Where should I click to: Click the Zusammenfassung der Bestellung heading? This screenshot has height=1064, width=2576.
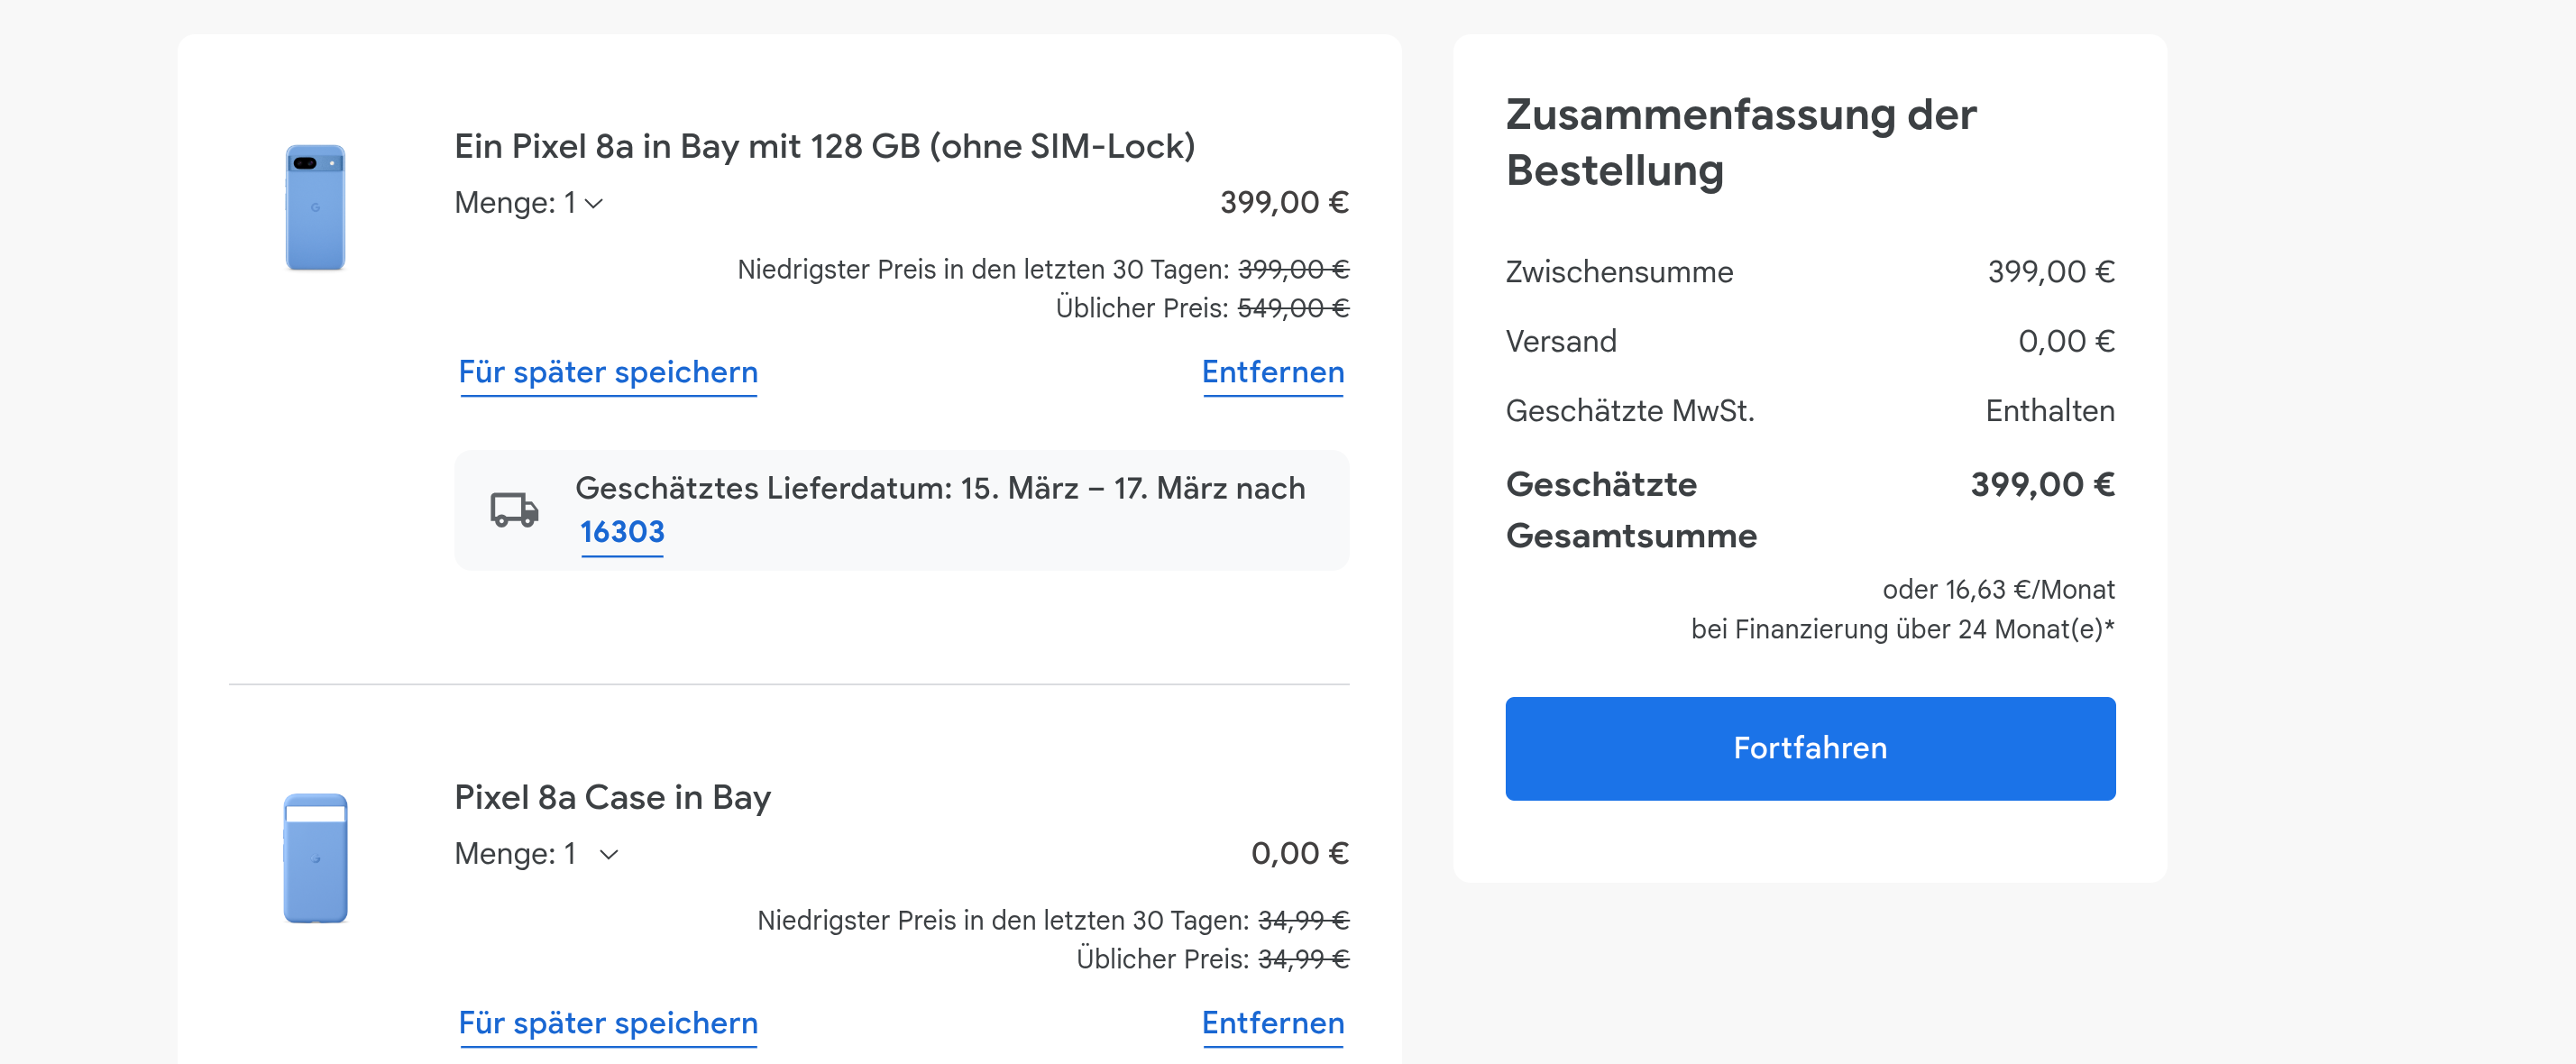click(x=1740, y=142)
